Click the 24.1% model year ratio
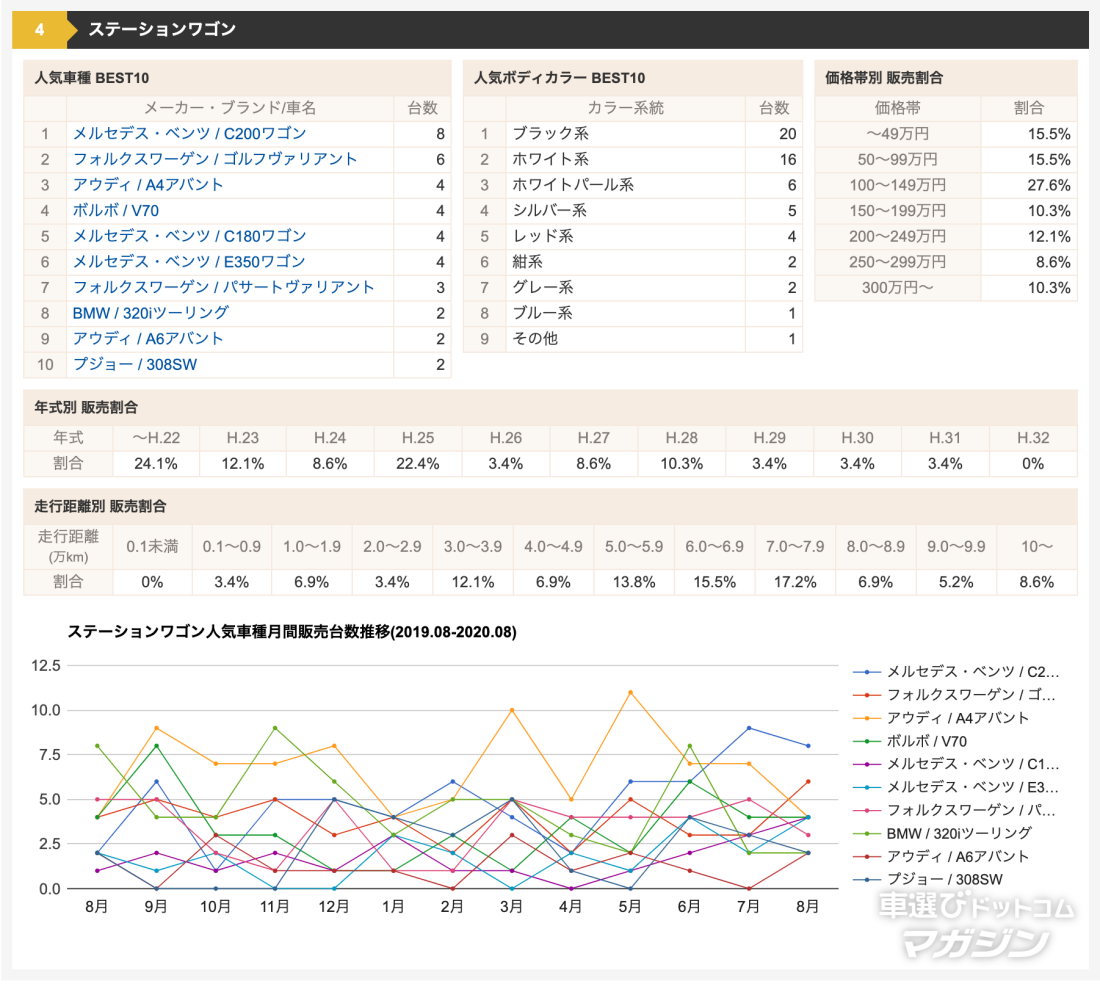1100x984 pixels. click(156, 464)
